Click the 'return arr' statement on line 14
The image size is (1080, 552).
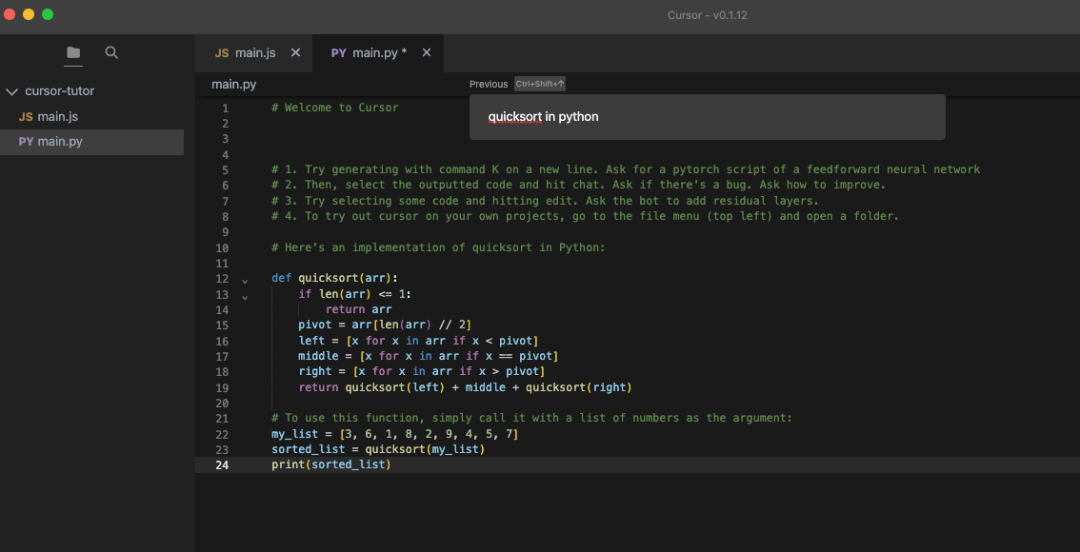[358, 309]
